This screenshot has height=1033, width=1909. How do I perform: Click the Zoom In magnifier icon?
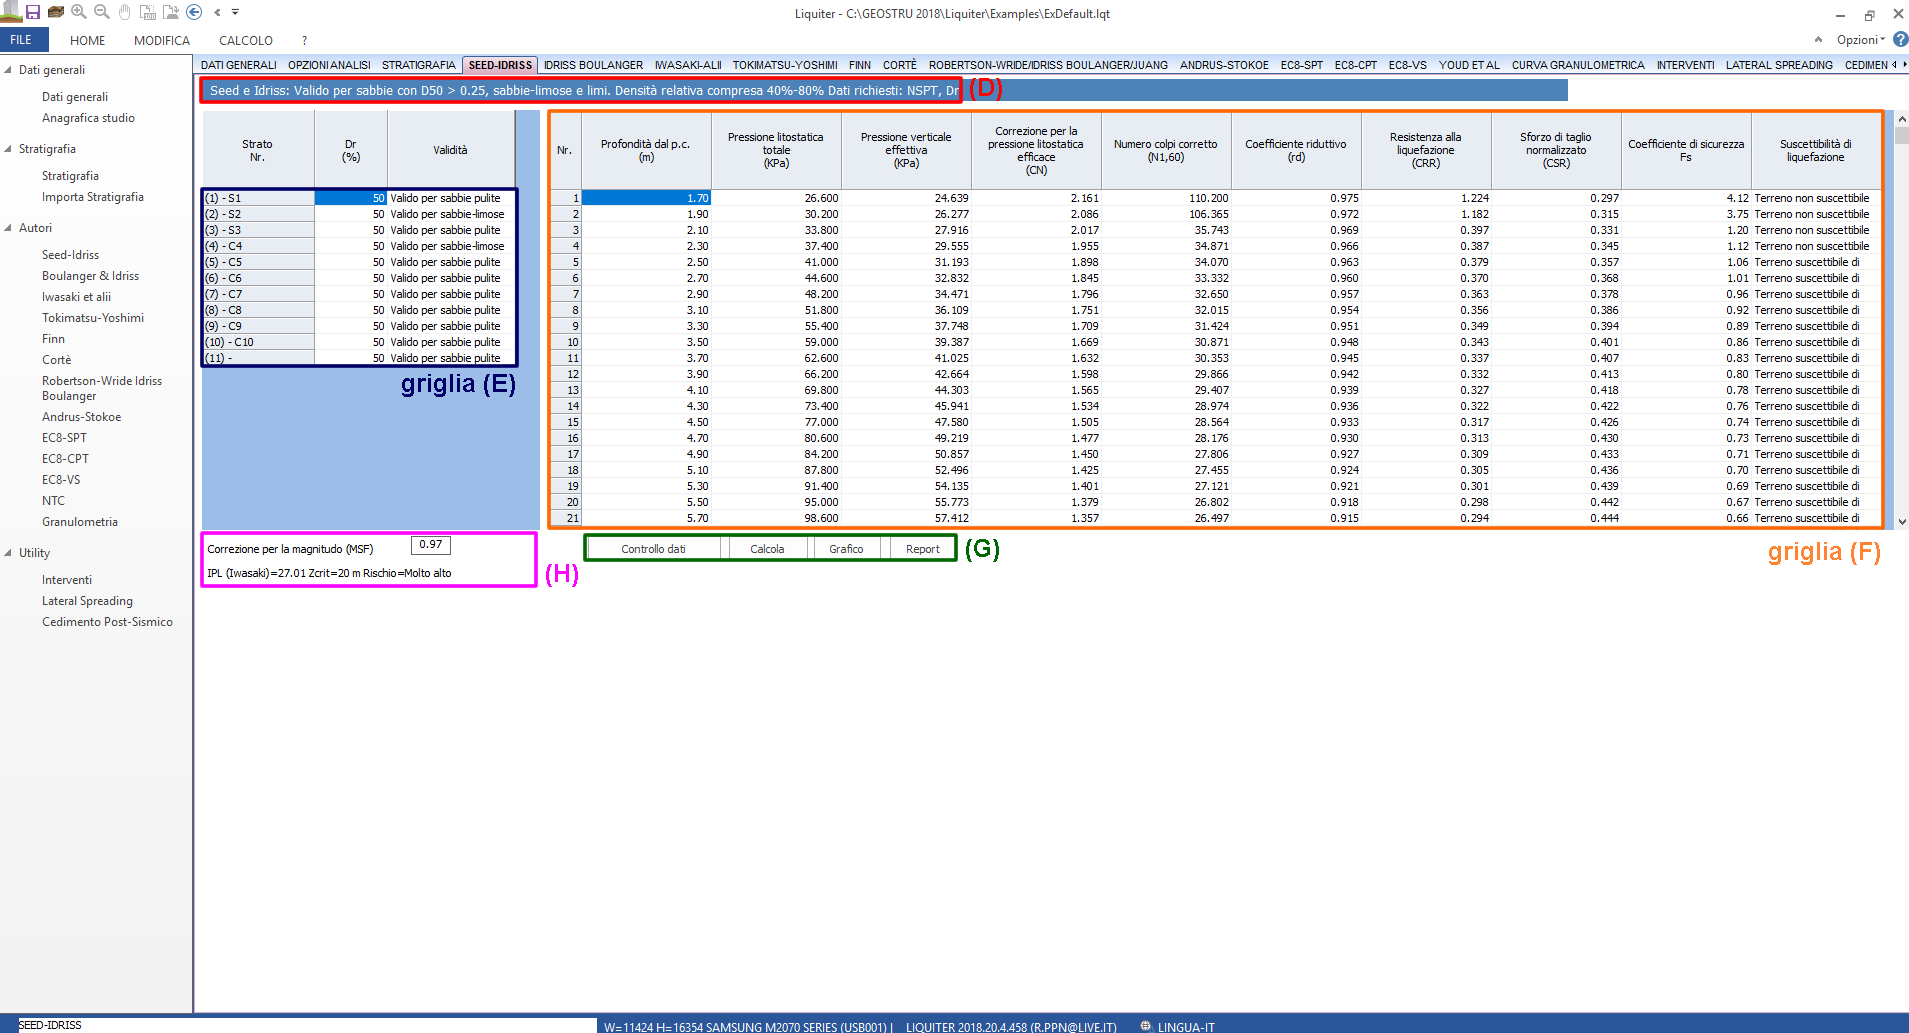click(x=79, y=12)
